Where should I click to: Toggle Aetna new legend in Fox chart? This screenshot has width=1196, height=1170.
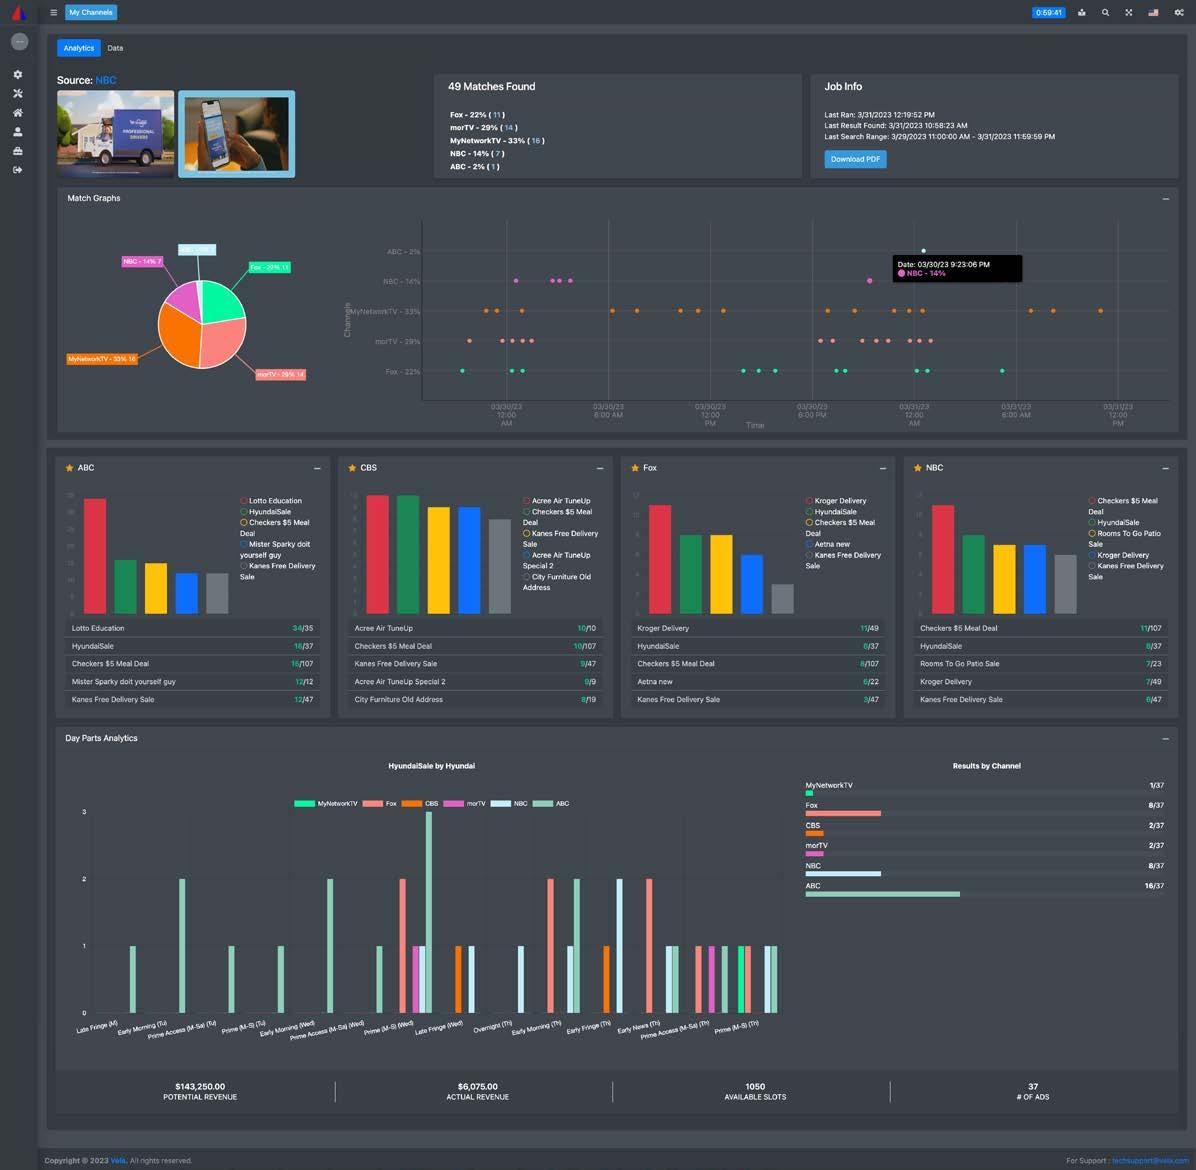[828, 545]
